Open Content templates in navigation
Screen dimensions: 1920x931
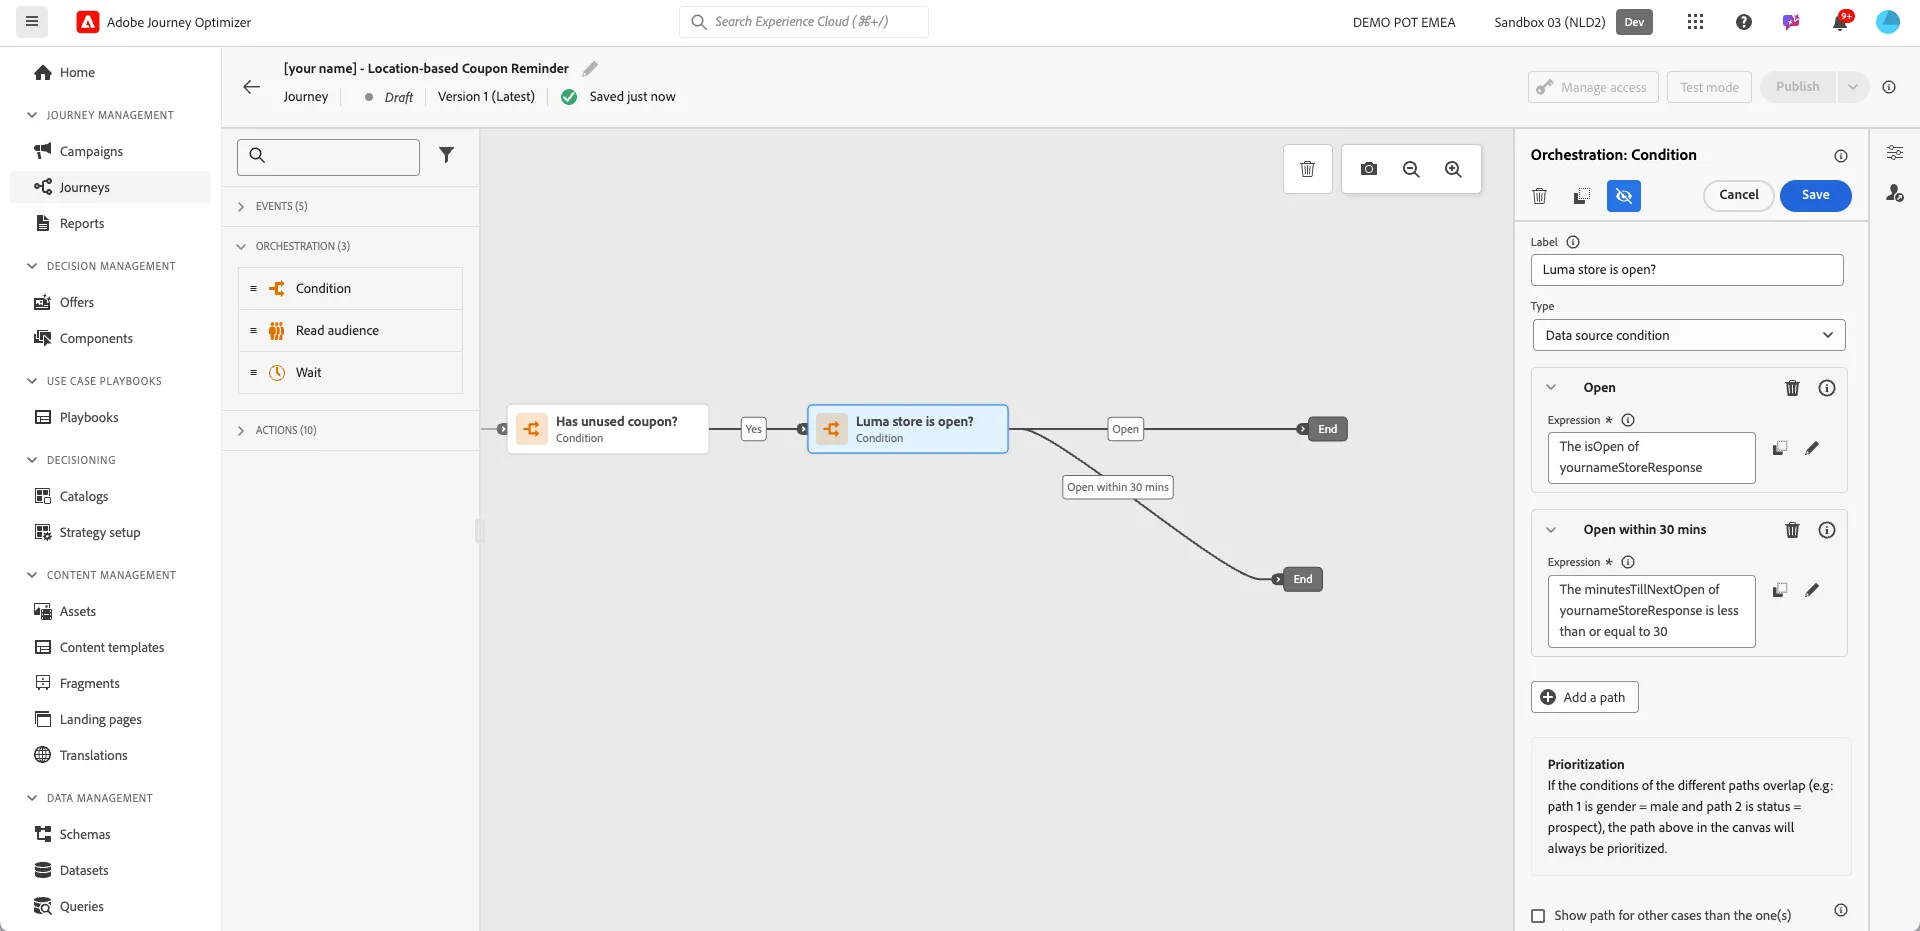tap(110, 648)
